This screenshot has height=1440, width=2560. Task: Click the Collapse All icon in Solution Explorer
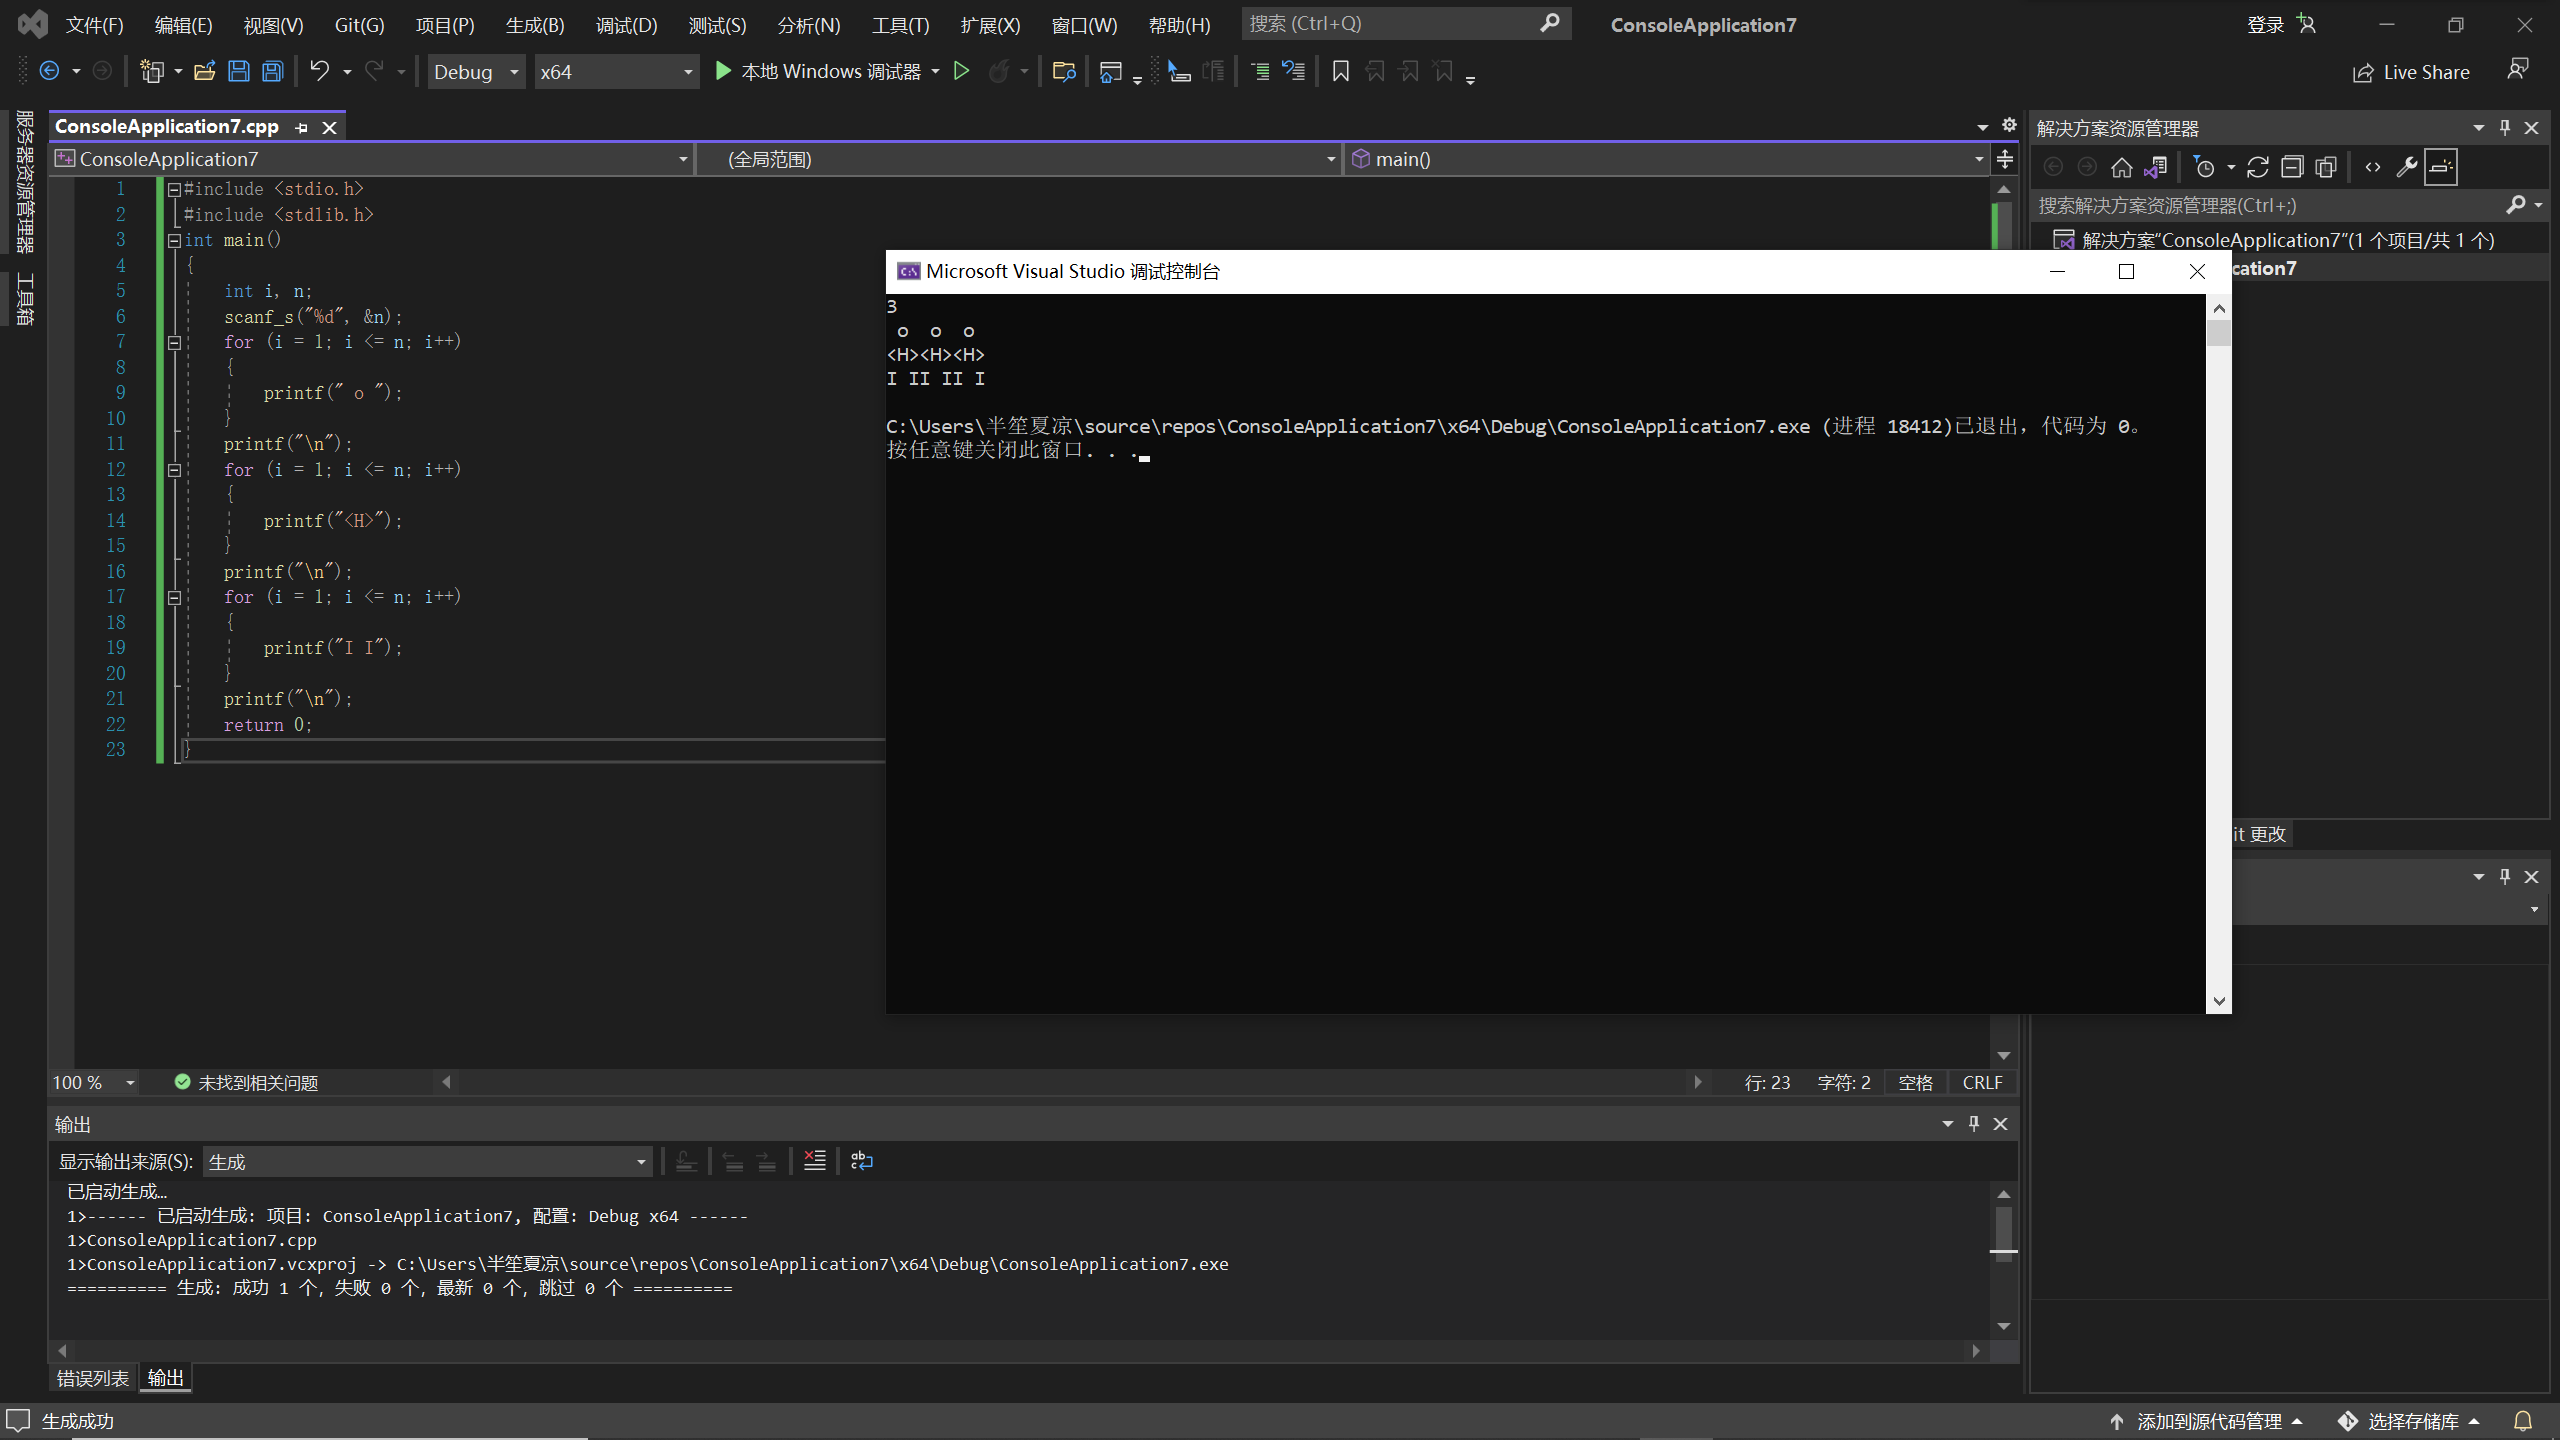2292,167
